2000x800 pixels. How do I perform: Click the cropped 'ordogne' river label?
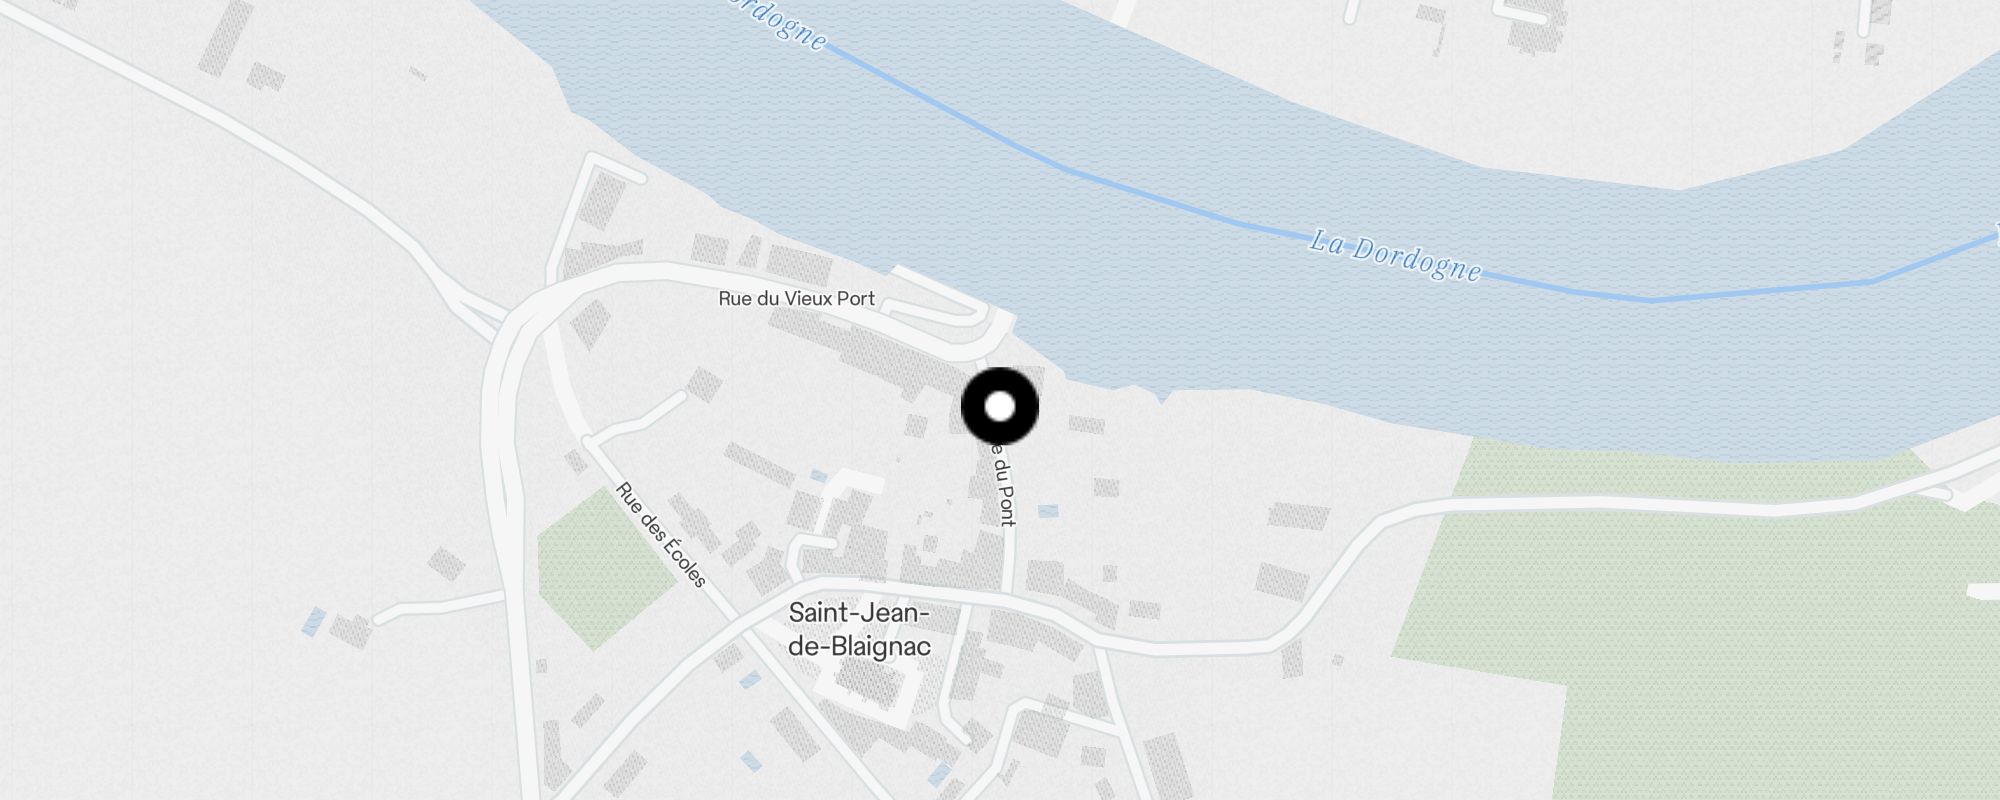[775, 22]
